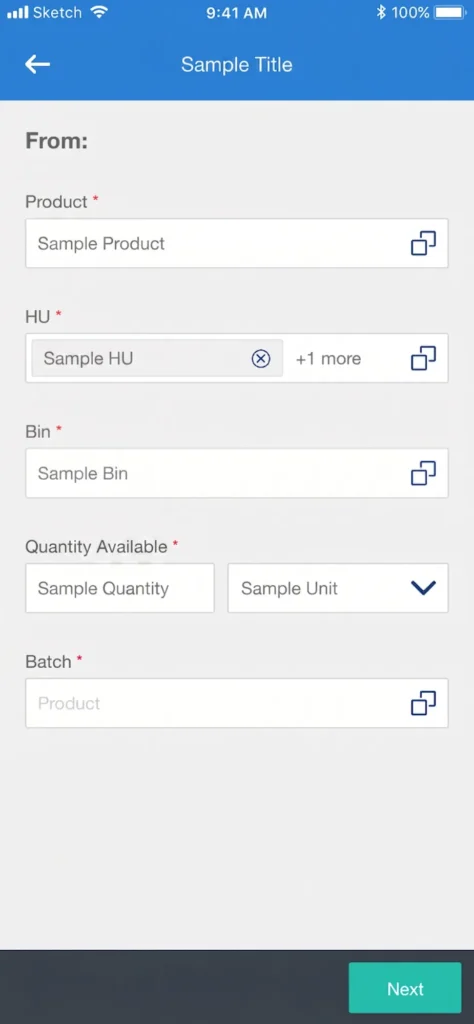Image resolution: width=474 pixels, height=1024 pixels.
Task: Open value help icon for Batch field
Action: pos(423,703)
